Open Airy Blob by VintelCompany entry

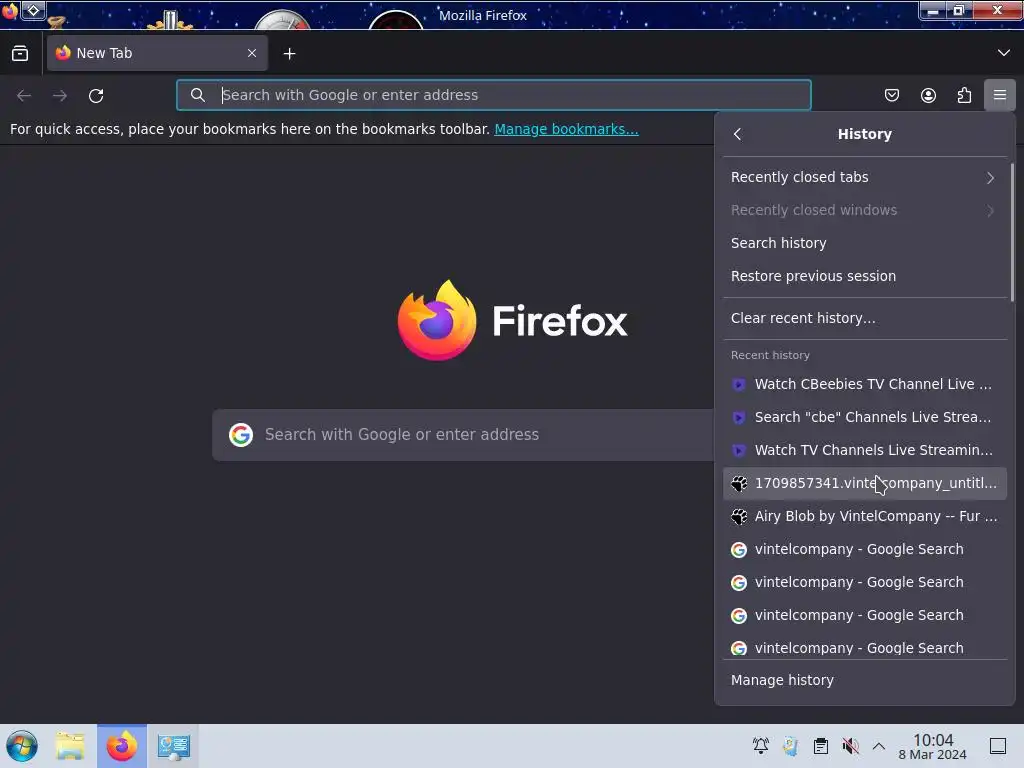[865, 516]
